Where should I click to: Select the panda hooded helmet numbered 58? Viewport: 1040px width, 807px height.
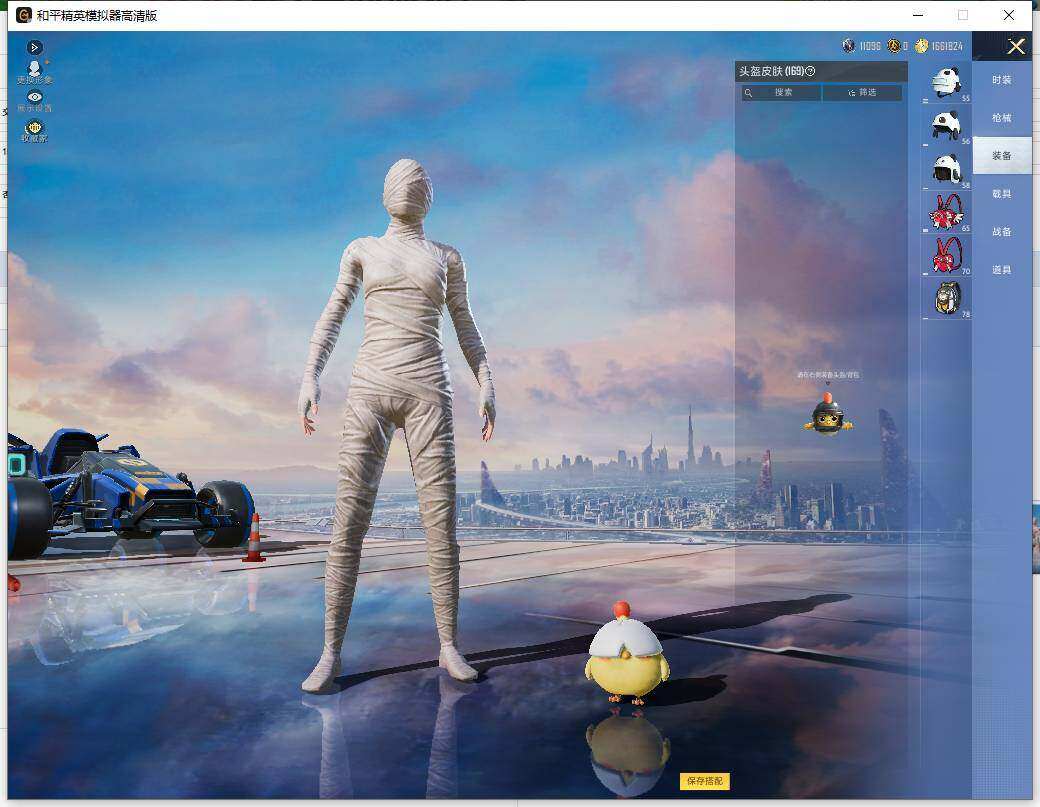(946, 168)
